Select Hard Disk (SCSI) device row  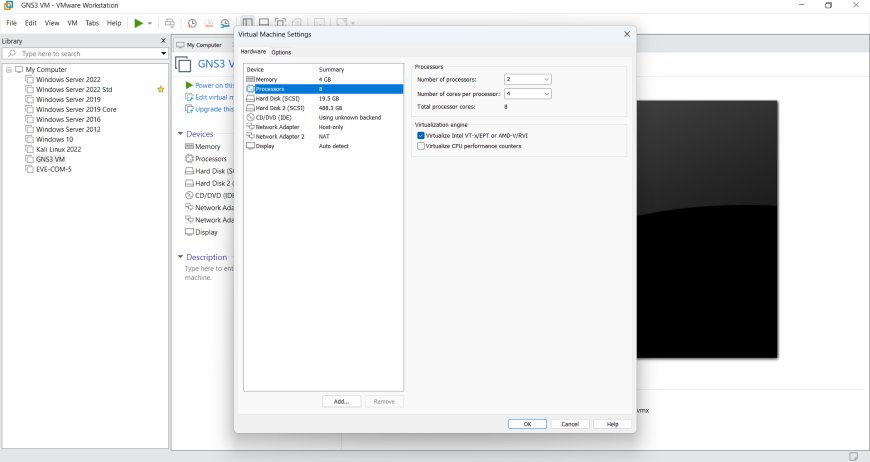[x=323, y=98]
